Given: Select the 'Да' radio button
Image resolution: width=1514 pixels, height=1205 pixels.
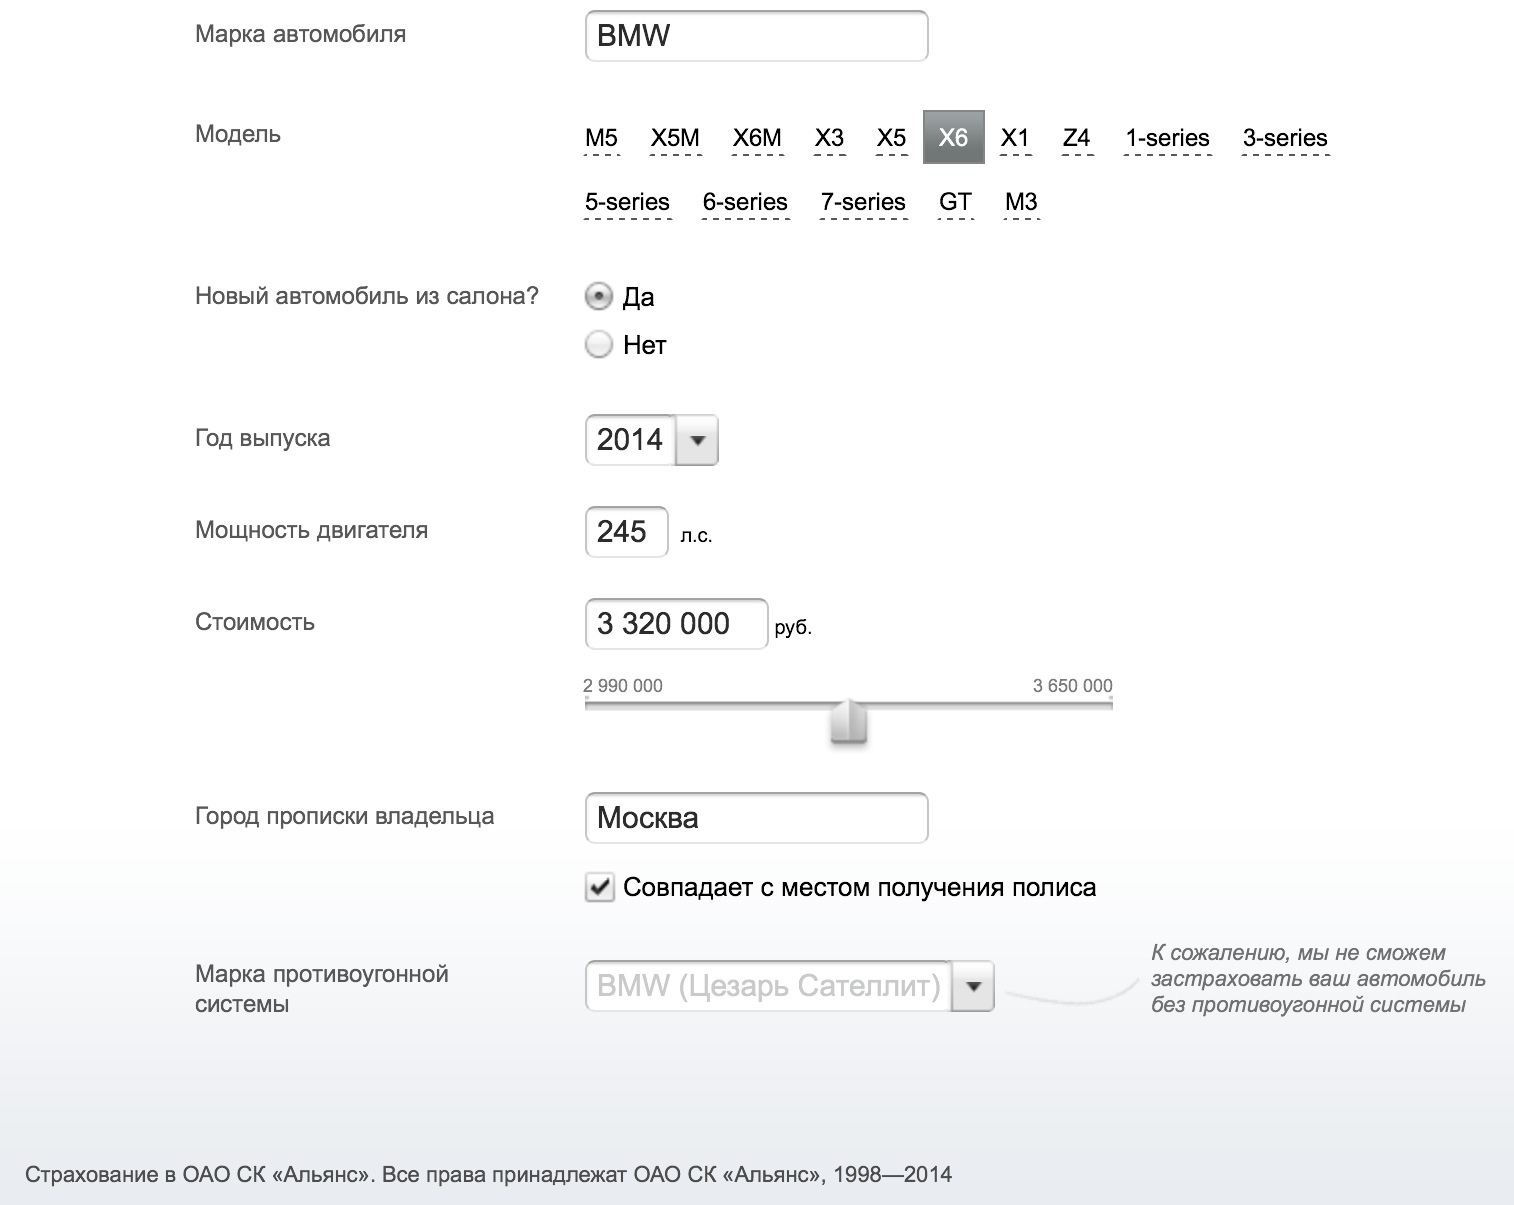Looking at the screenshot, I should tap(599, 297).
